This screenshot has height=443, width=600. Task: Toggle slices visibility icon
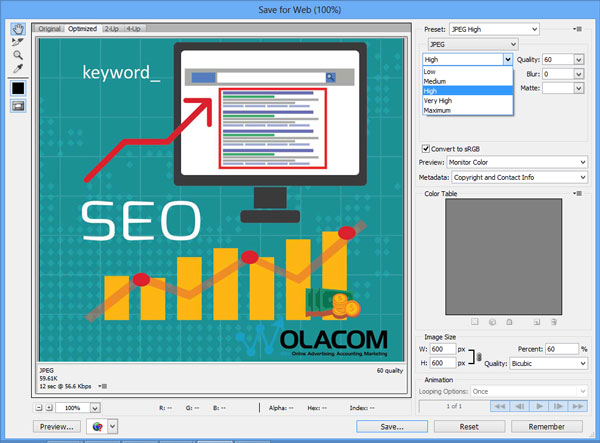pos(18,106)
